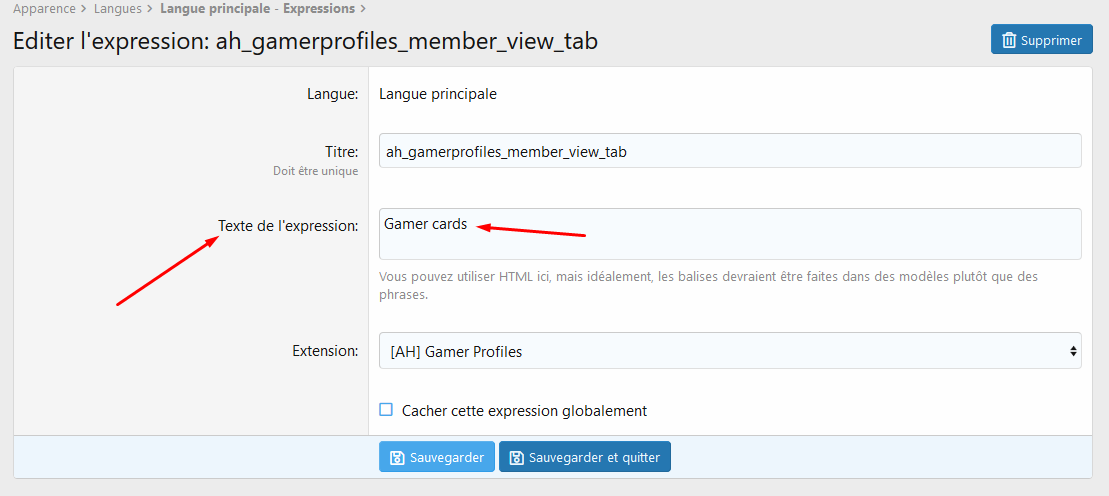Click the 'Titre:' field label
Image resolution: width=1109 pixels, height=496 pixels.
pos(342,151)
